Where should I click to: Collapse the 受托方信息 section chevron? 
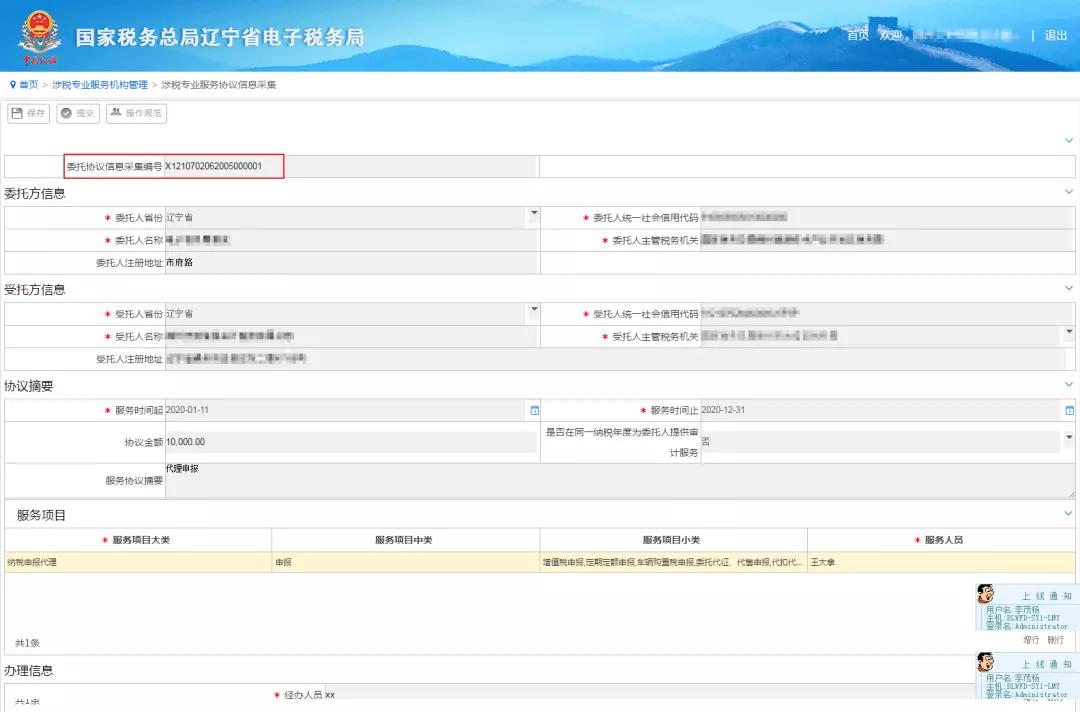[1068, 287]
